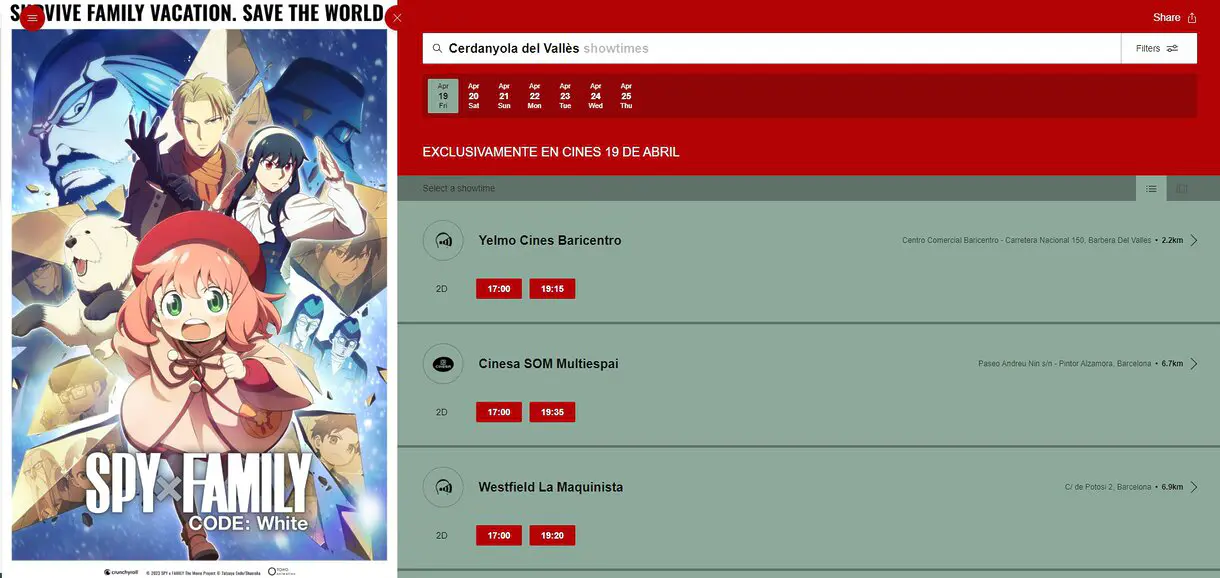Close the showtimes panel with X button
This screenshot has height=578, width=1220.
point(397,18)
